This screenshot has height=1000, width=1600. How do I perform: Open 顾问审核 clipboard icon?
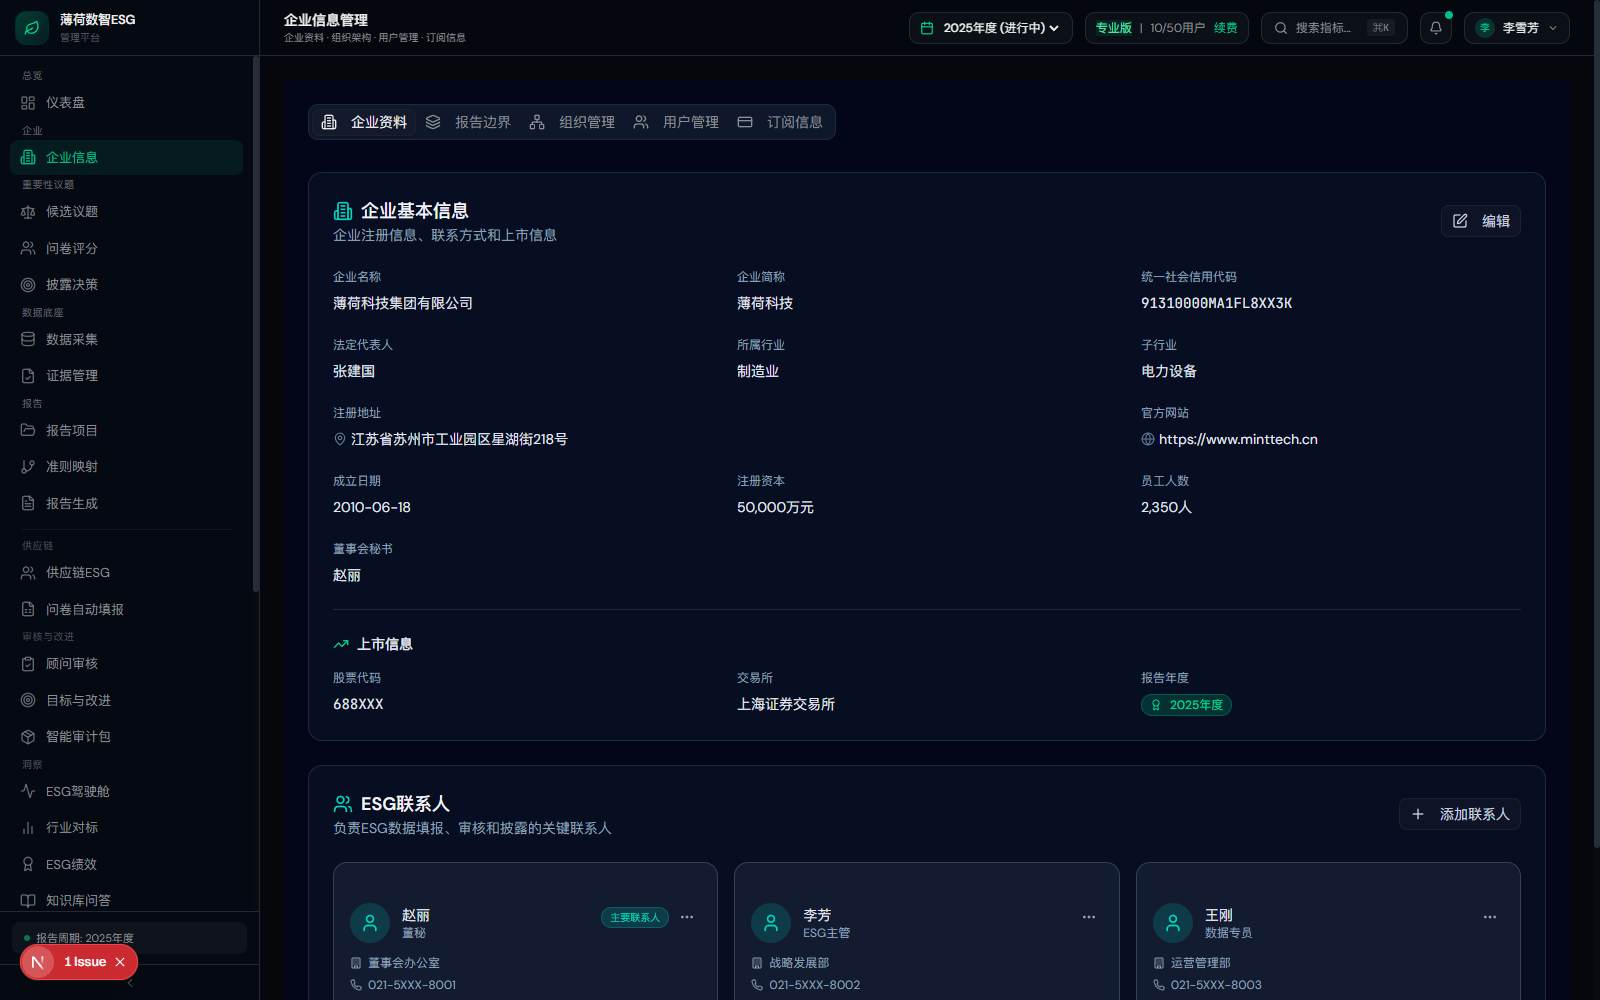pos(28,664)
